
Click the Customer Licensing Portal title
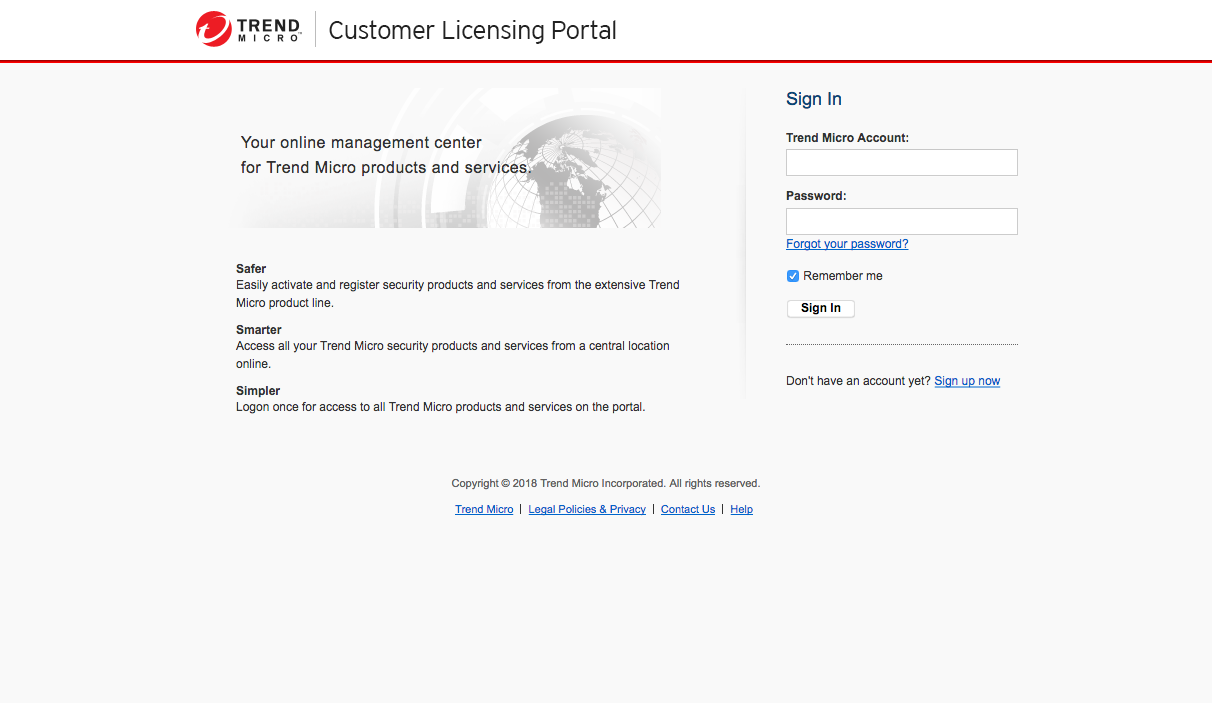click(x=472, y=31)
